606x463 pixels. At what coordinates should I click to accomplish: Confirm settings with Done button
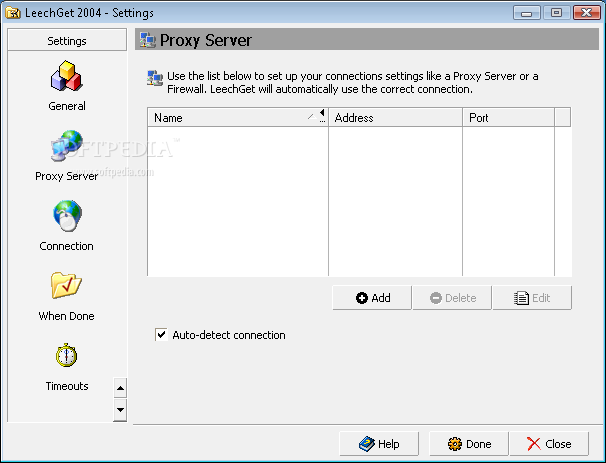tap(469, 444)
